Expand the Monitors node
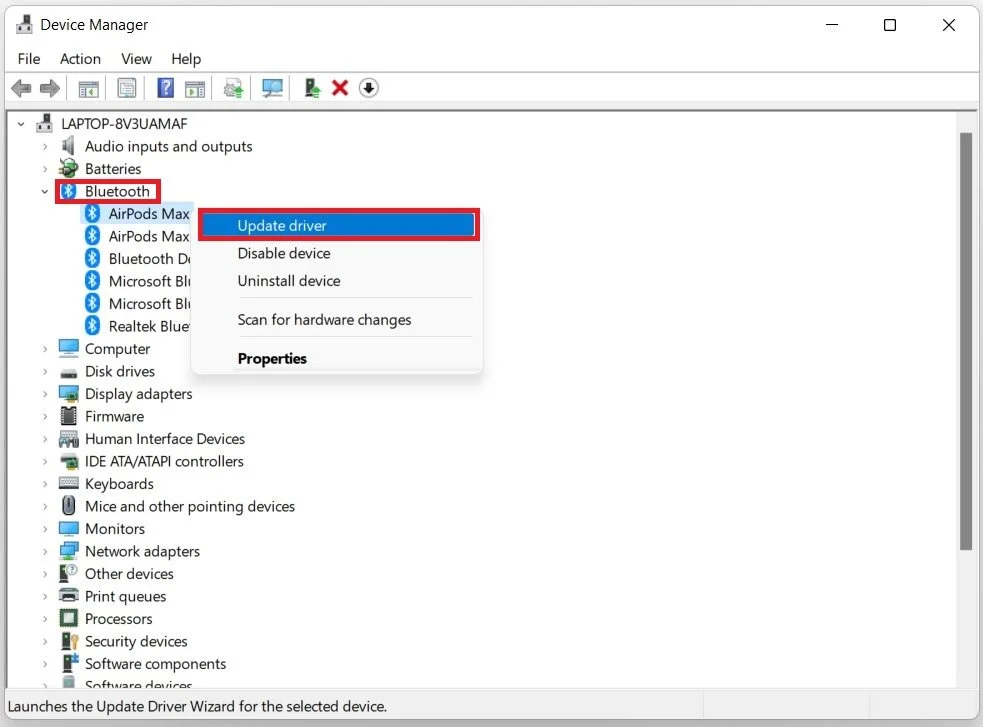Image resolution: width=983 pixels, height=727 pixels. 45,529
